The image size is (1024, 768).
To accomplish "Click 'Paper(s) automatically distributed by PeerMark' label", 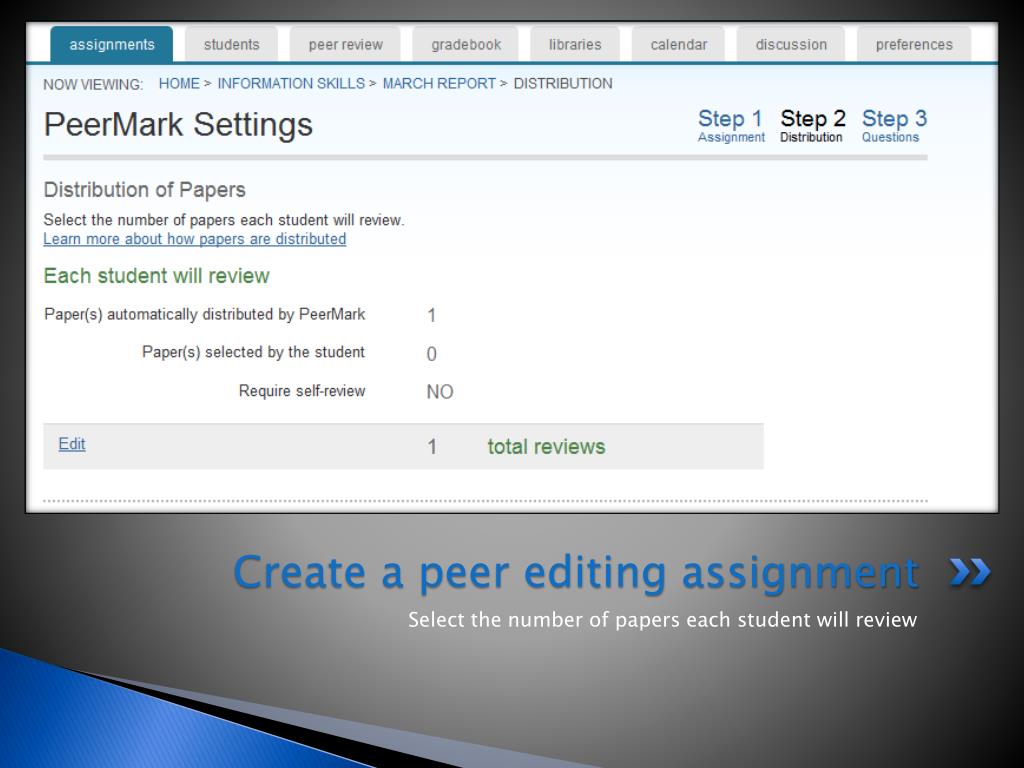I will tap(204, 315).
